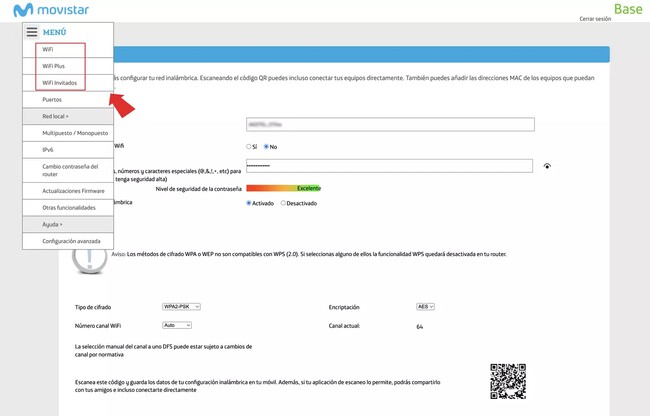650x416 pixels.
Task: Click the hamburger menu icon
Action: [x=32, y=32]
